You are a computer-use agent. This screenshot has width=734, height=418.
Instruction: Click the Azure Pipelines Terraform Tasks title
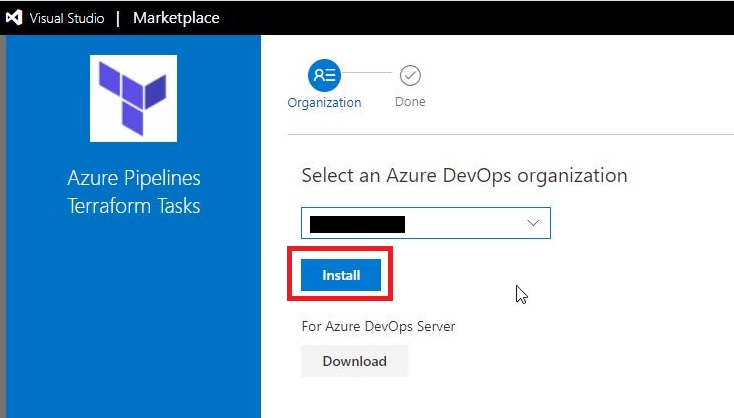pos(134,192)
